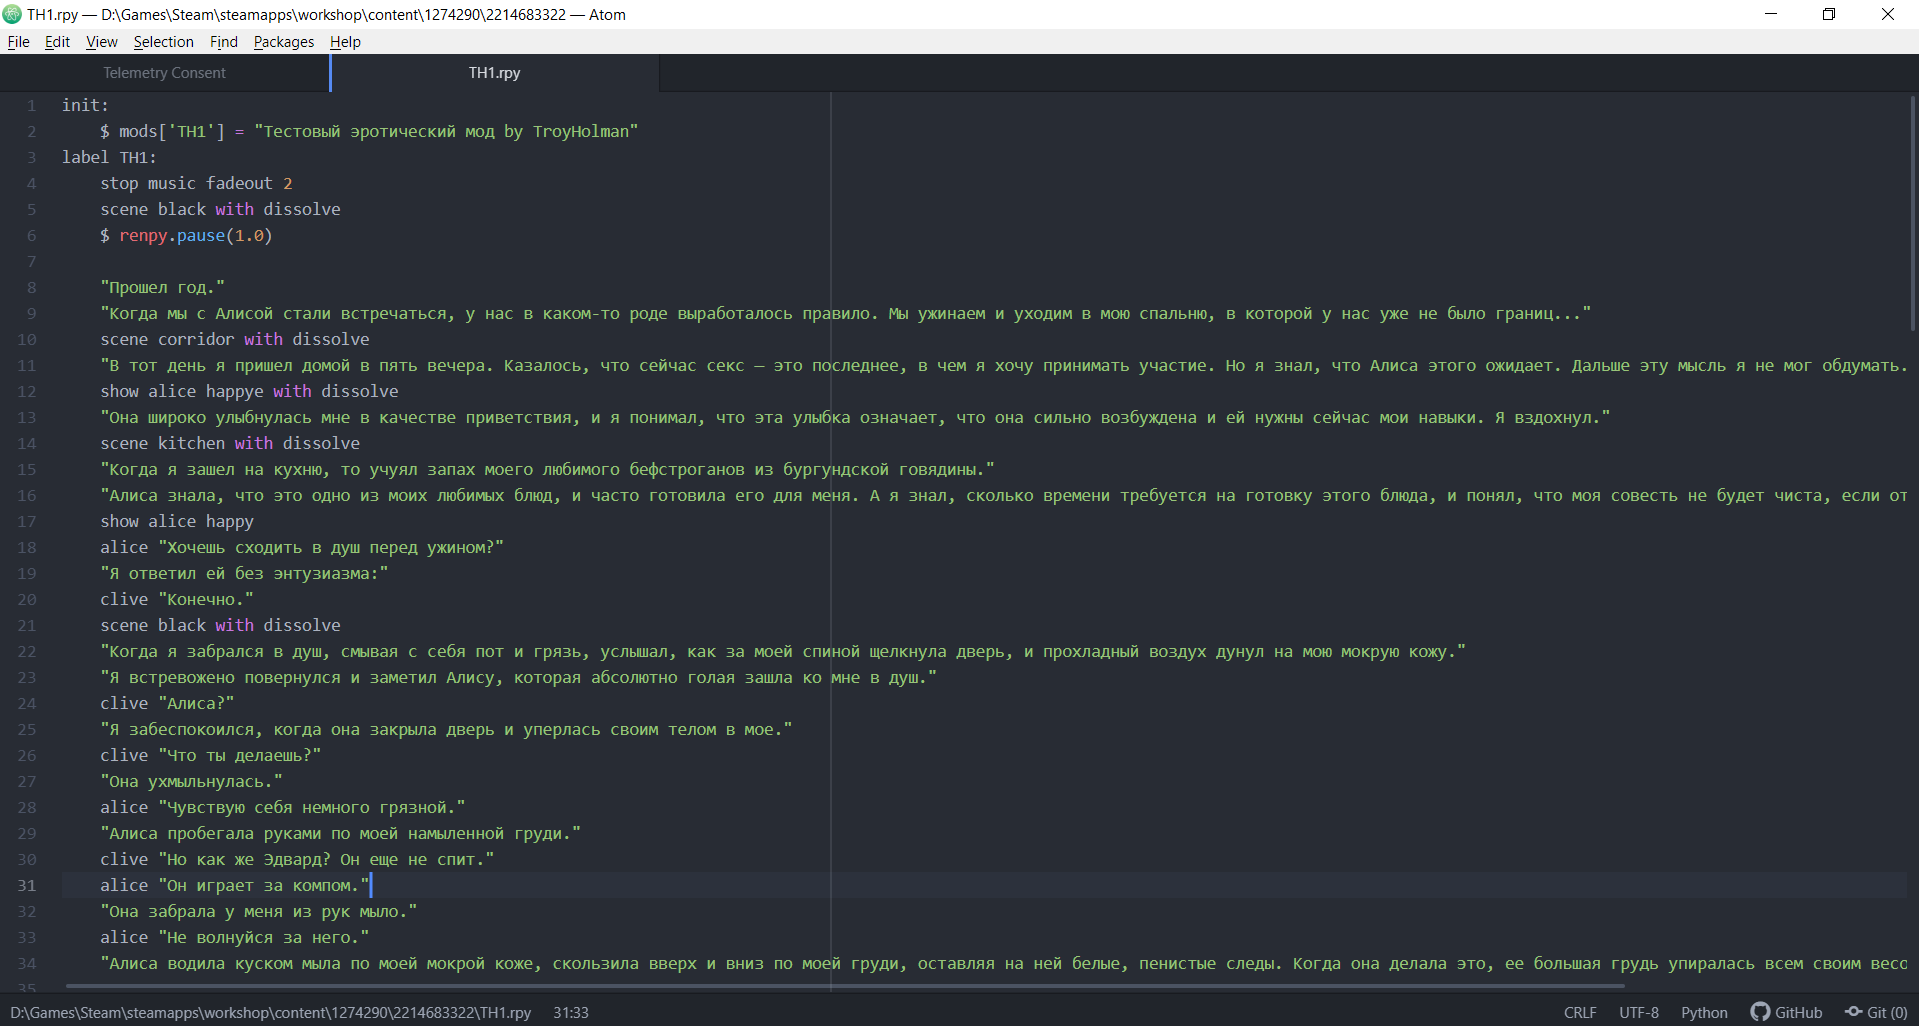Click cursor position 31:33 indicator
The image size is (1919, 1026).
click(x=570, y=1012)
